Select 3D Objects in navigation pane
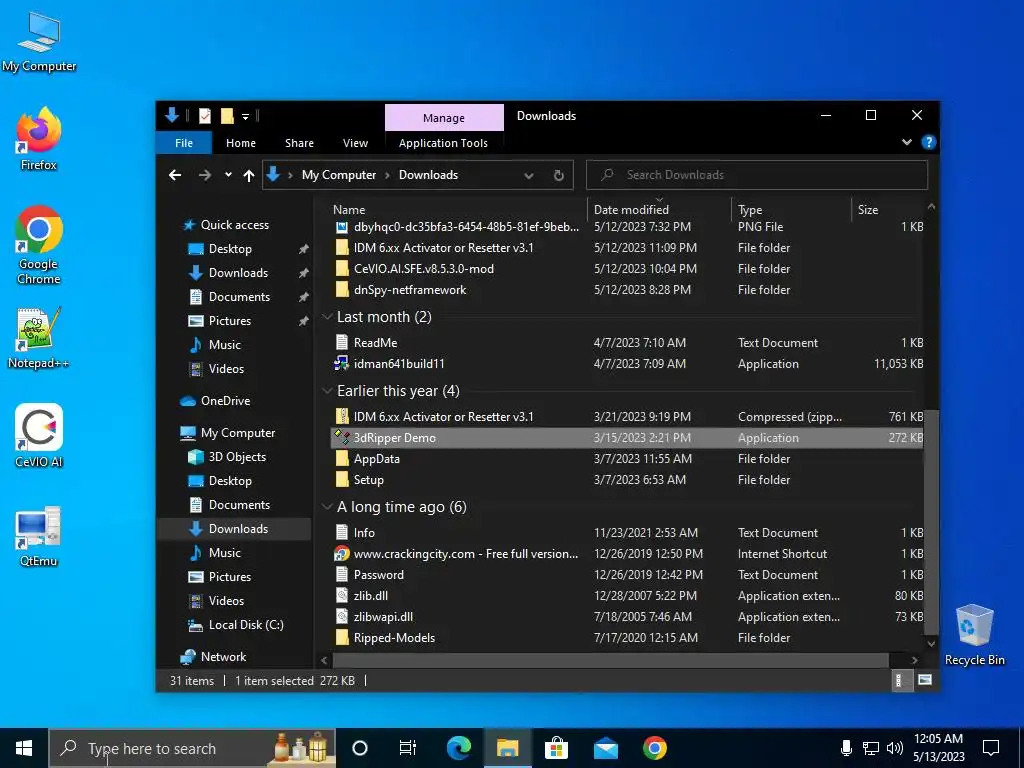 coord(237,457)
